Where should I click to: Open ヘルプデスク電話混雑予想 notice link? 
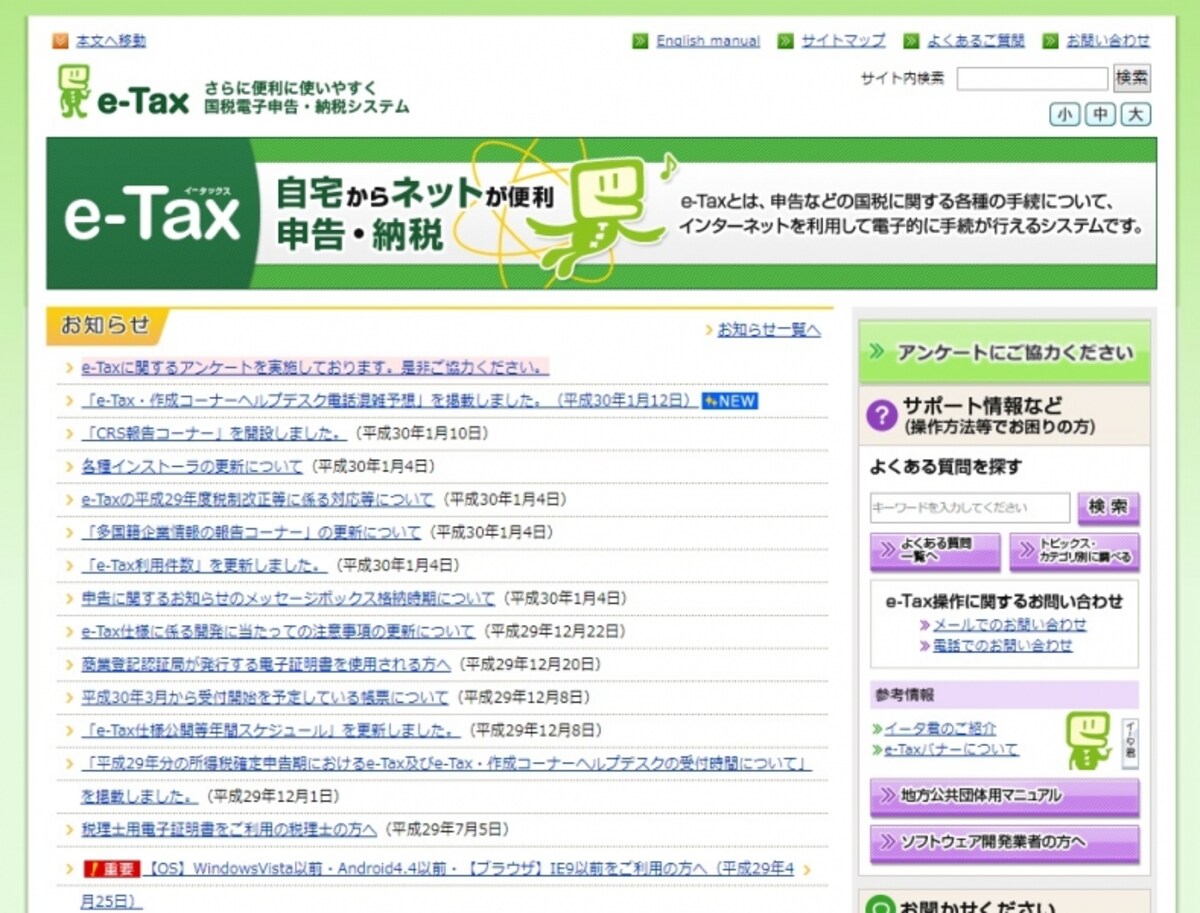(388, 400)
